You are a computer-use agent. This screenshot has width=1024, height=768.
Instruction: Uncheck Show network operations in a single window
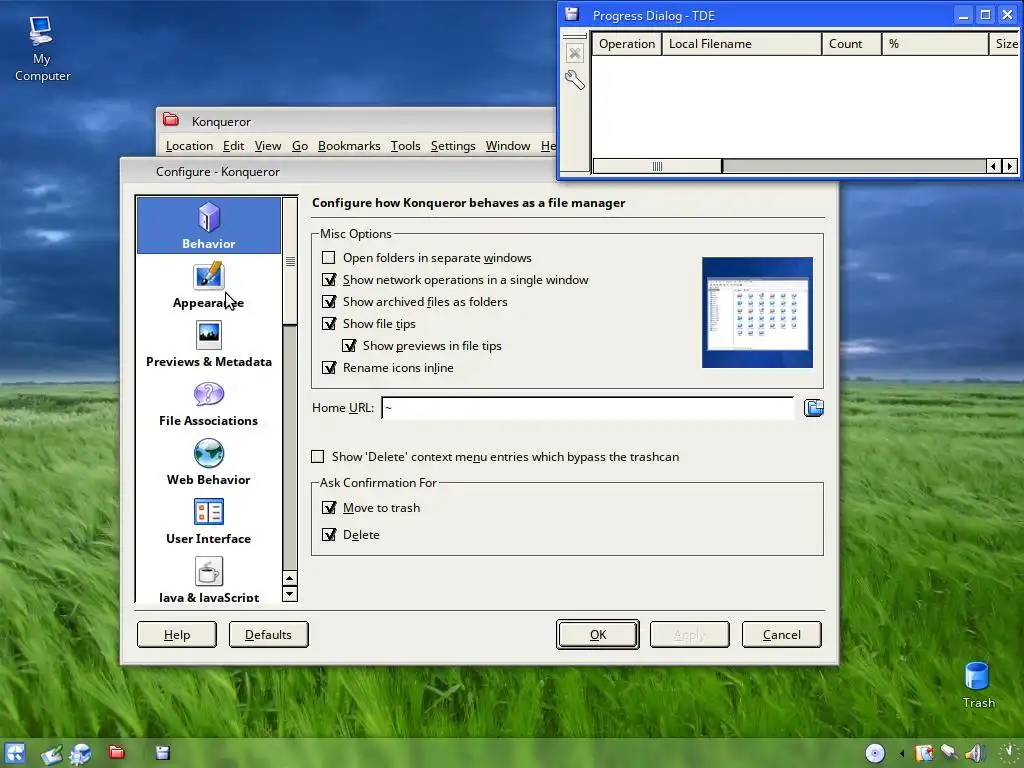tap(329, 280)
